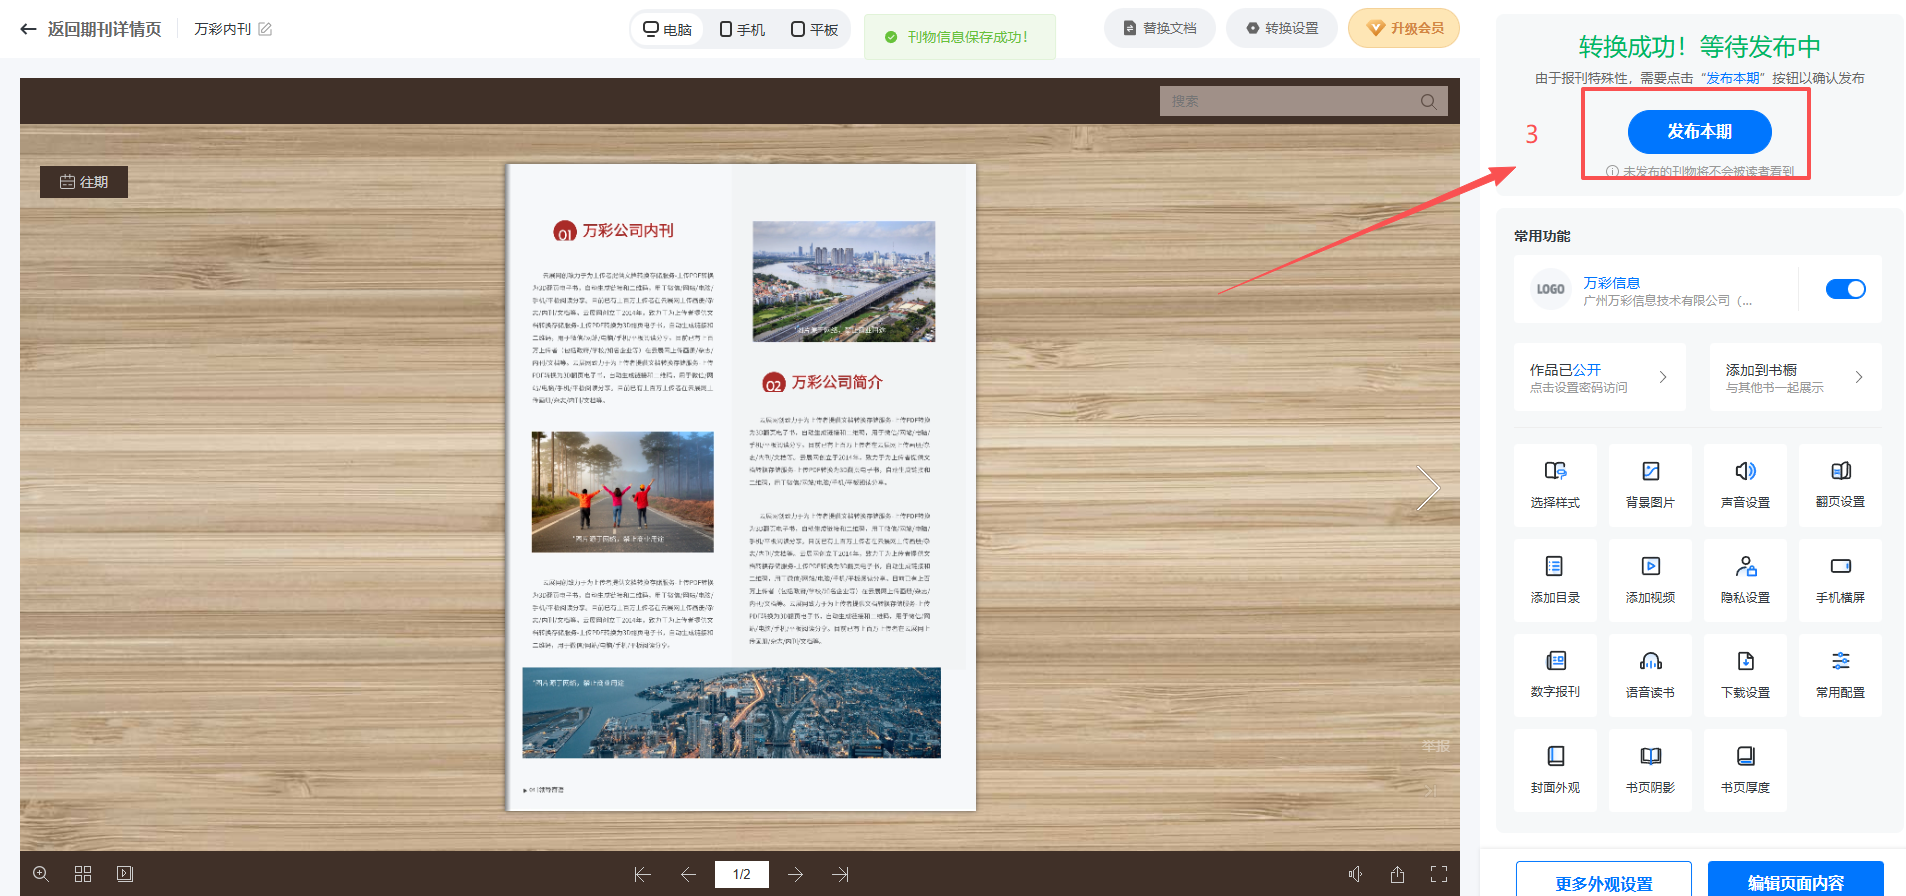Click the 发布本期 publish button

[1699, 132]
